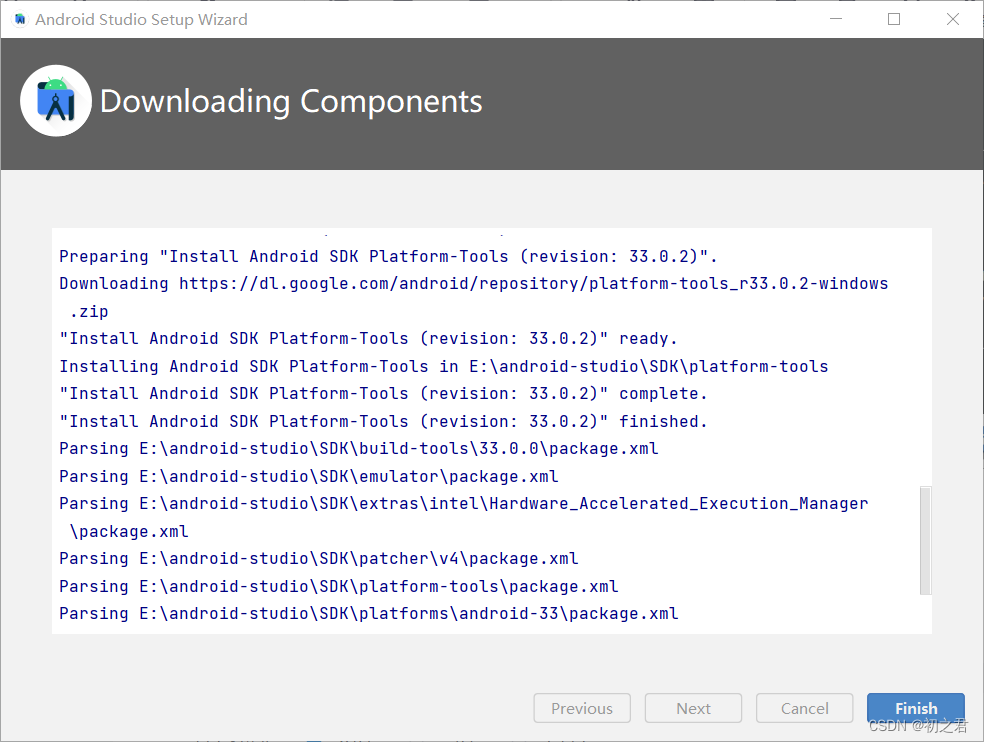Image resolution: width=984 pixels, height=742 pixels.
Task: Click the Next button
Action: 693,708
